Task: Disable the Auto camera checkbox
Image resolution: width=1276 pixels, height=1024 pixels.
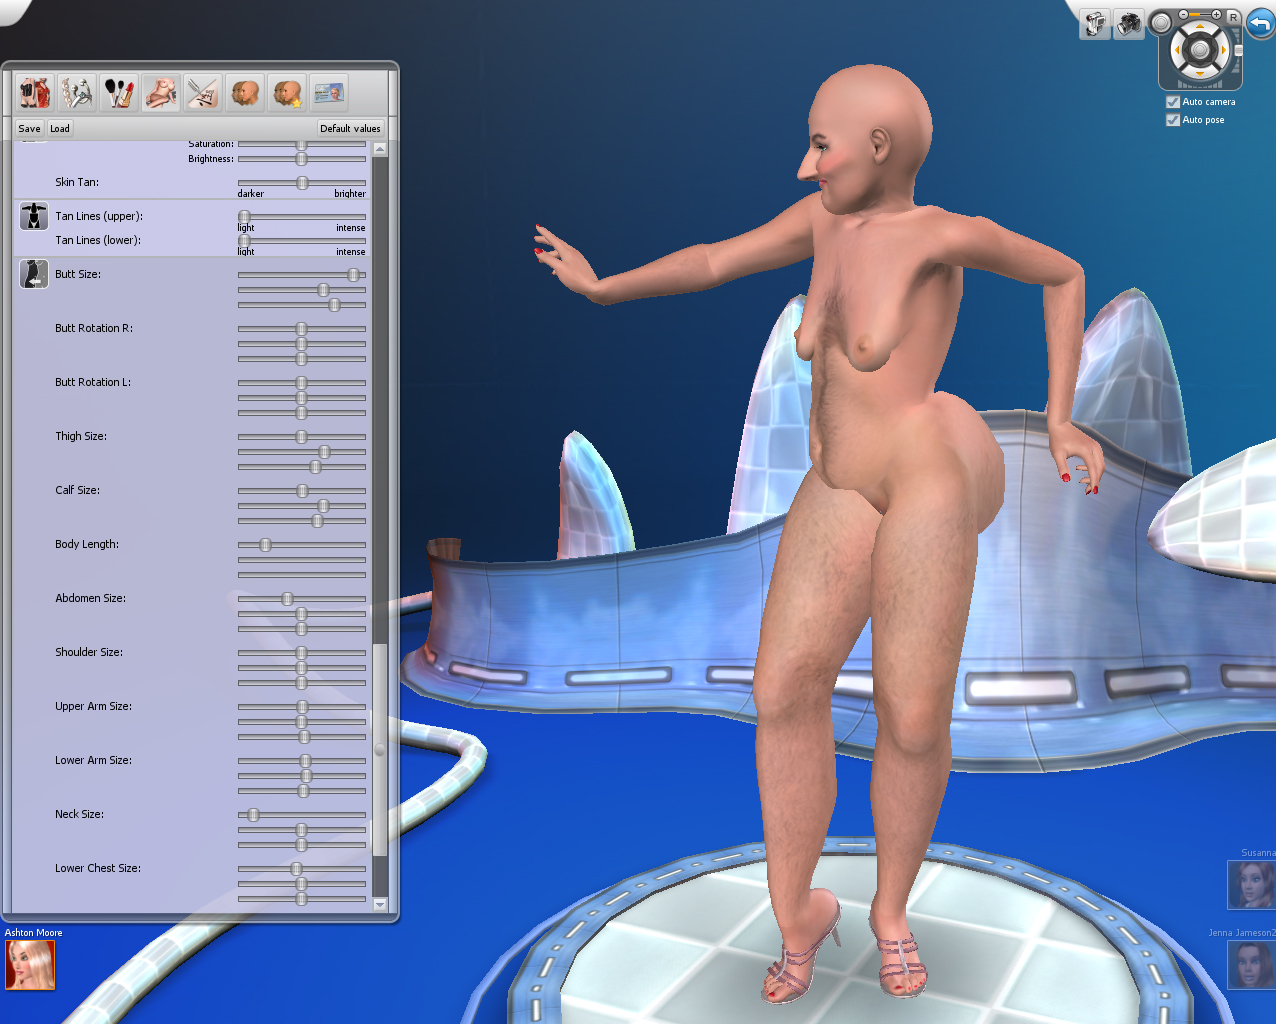Action: pos(1173,102)
